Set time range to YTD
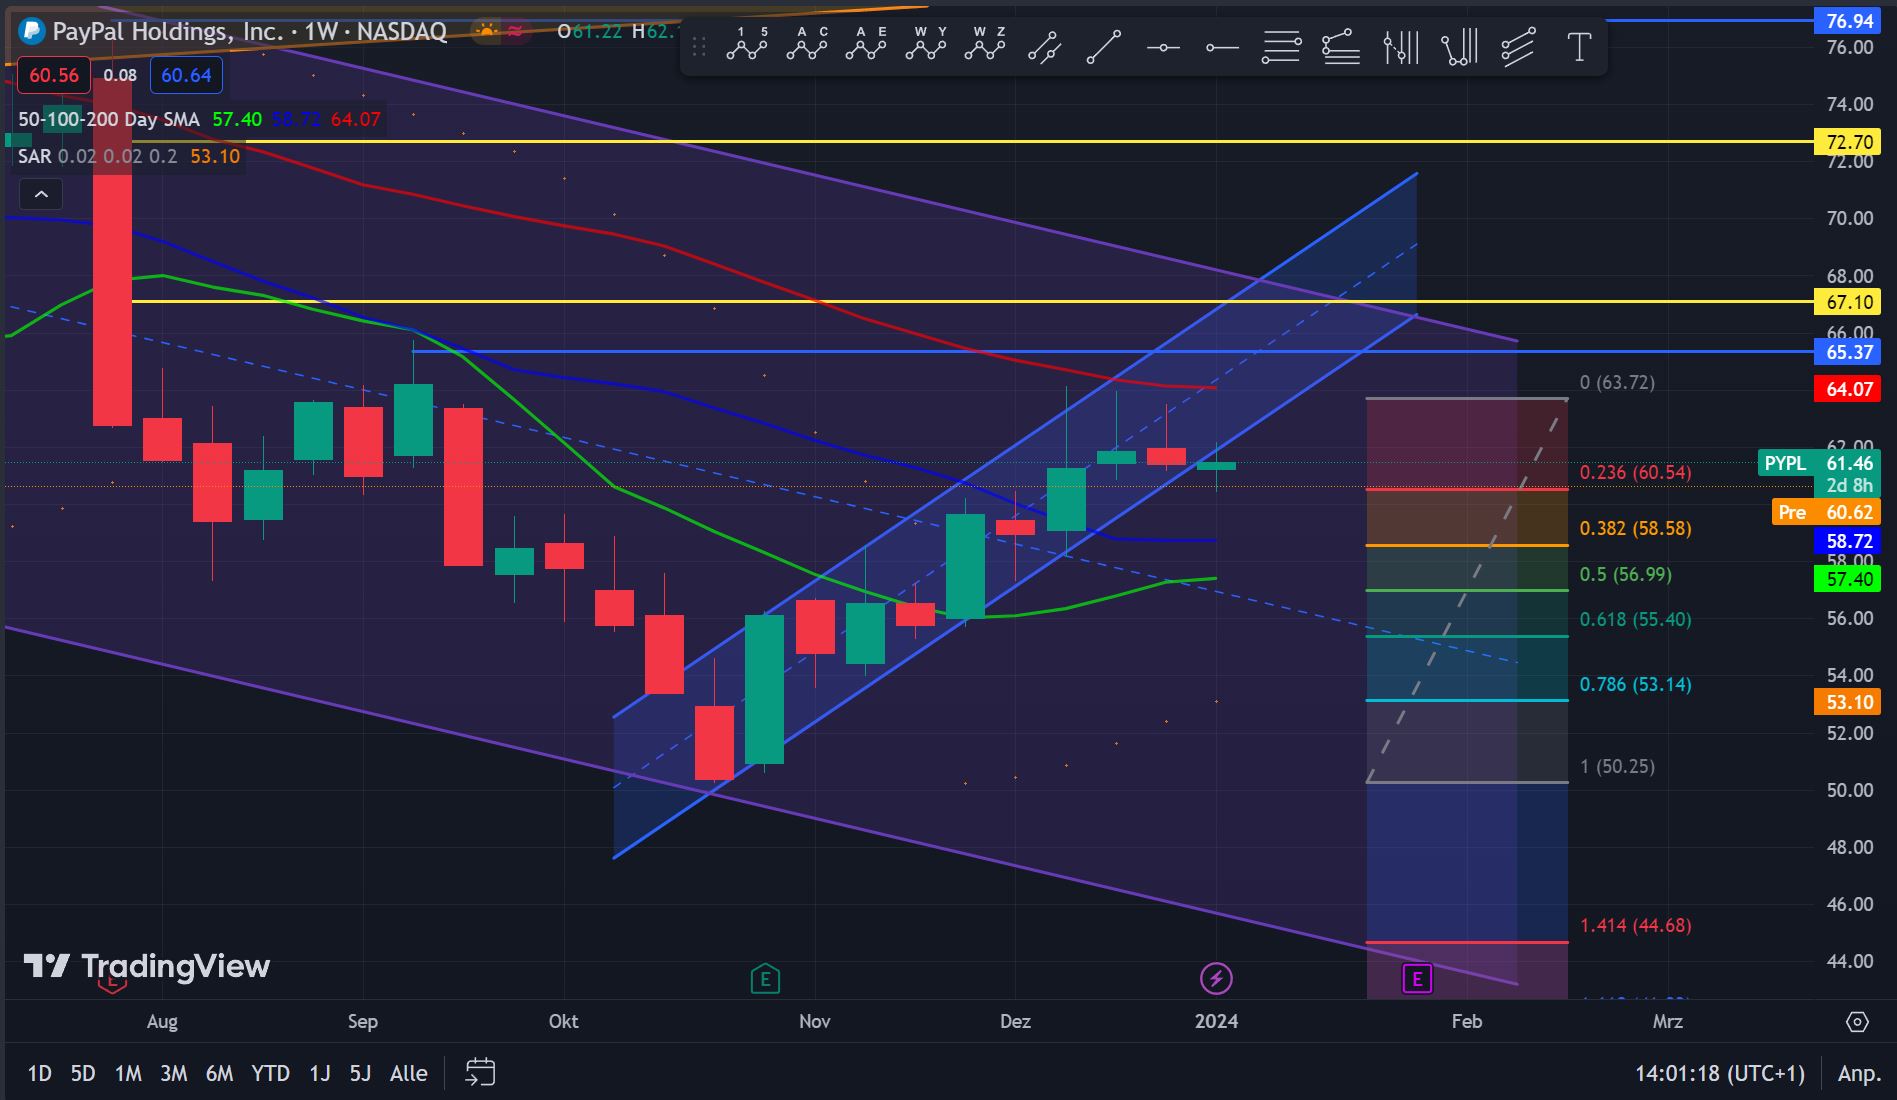 click(270, 1073)
